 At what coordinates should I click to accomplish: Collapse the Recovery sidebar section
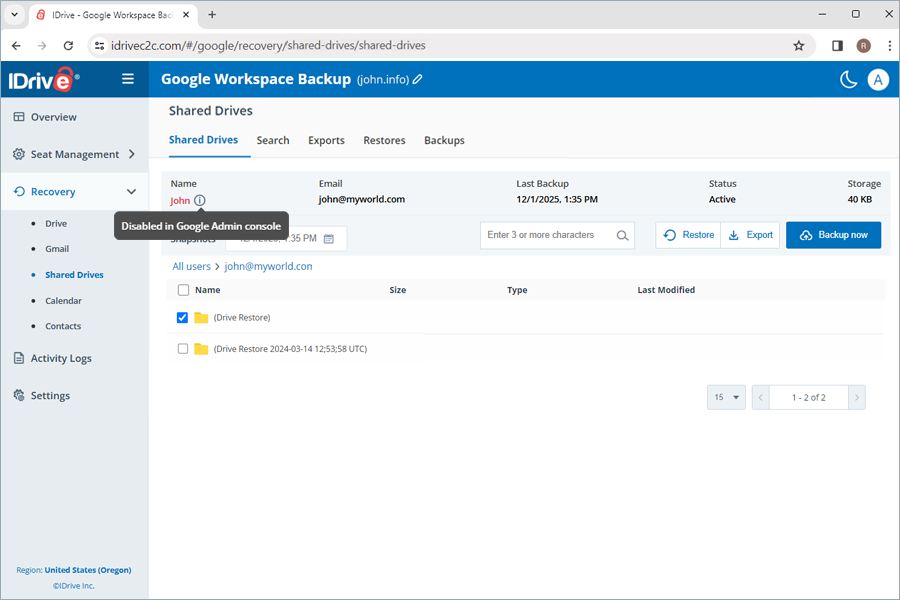130,191
